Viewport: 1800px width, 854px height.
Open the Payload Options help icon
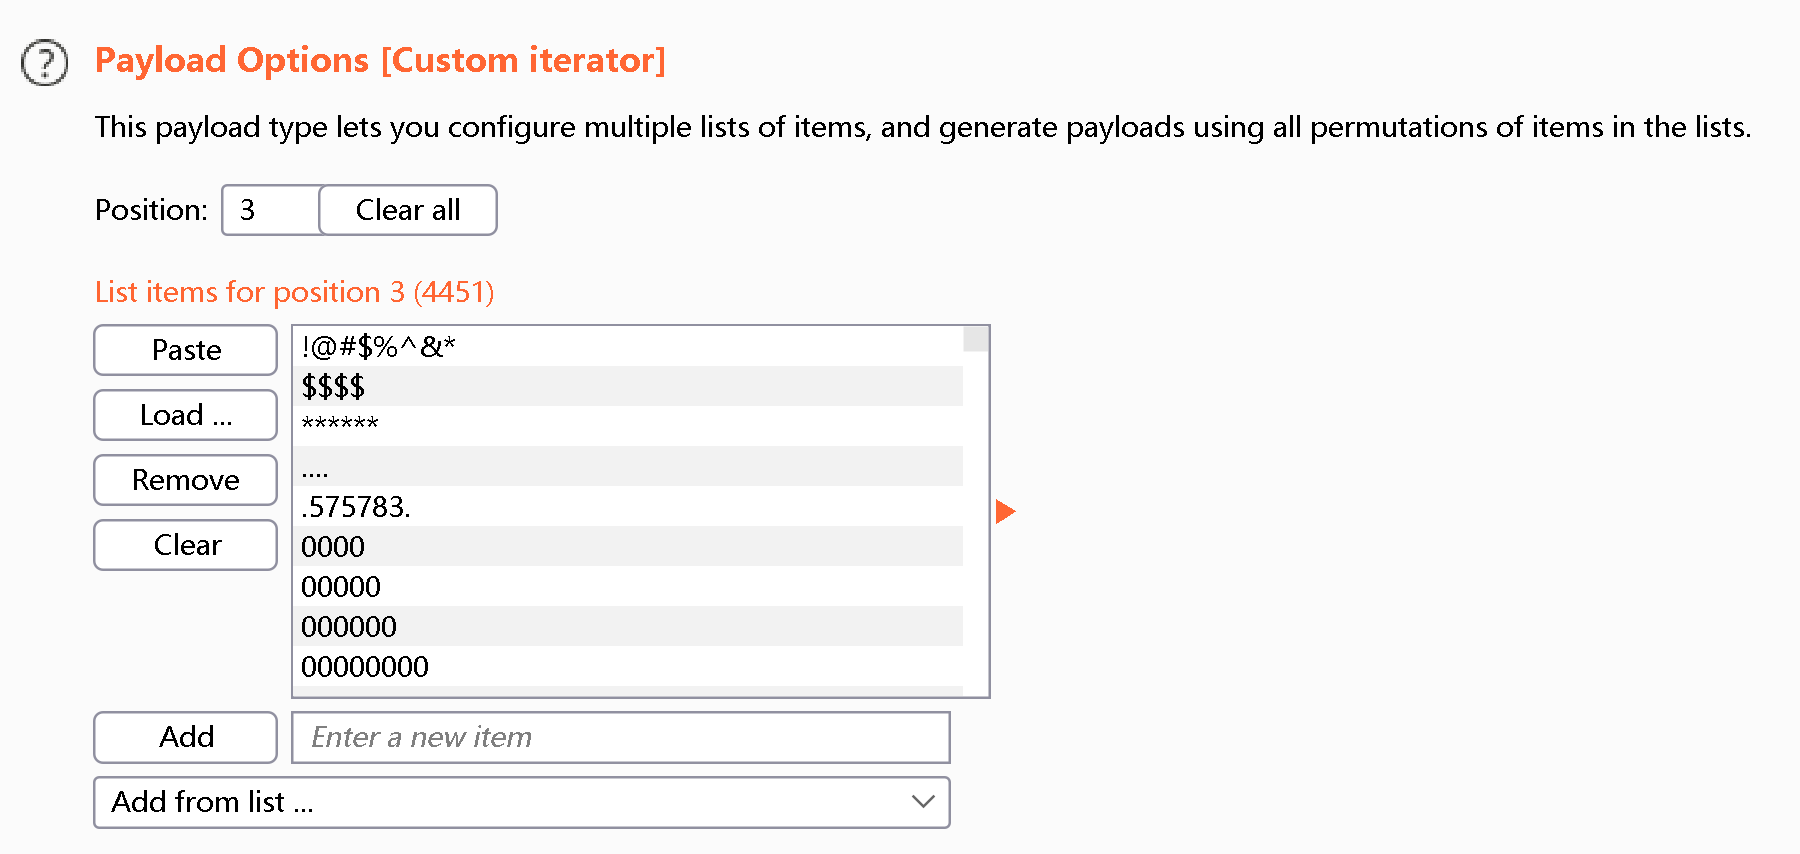pyautogui.click(x=45, y=63)
